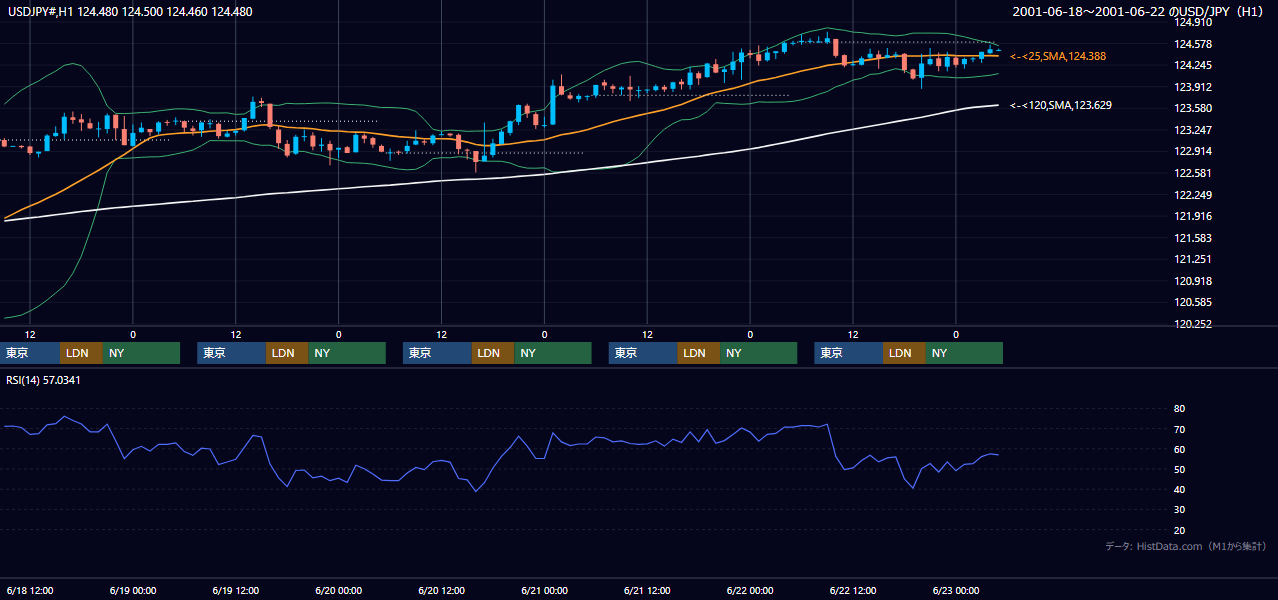Select the 2001-06-18〜2001-06-22 USD/JPY heading
This screenshot has width=1278, height=600.
pyautogui.click(x=1137, y=12)
